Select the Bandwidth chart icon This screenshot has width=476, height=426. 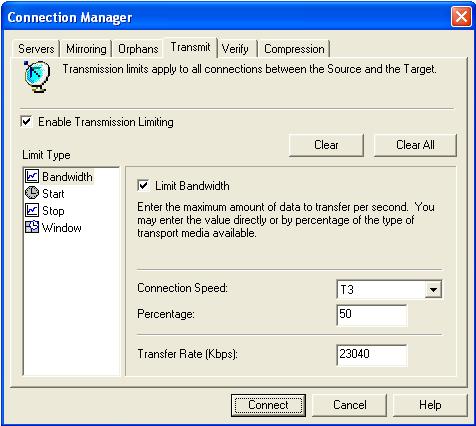click(x=32, y=176)
